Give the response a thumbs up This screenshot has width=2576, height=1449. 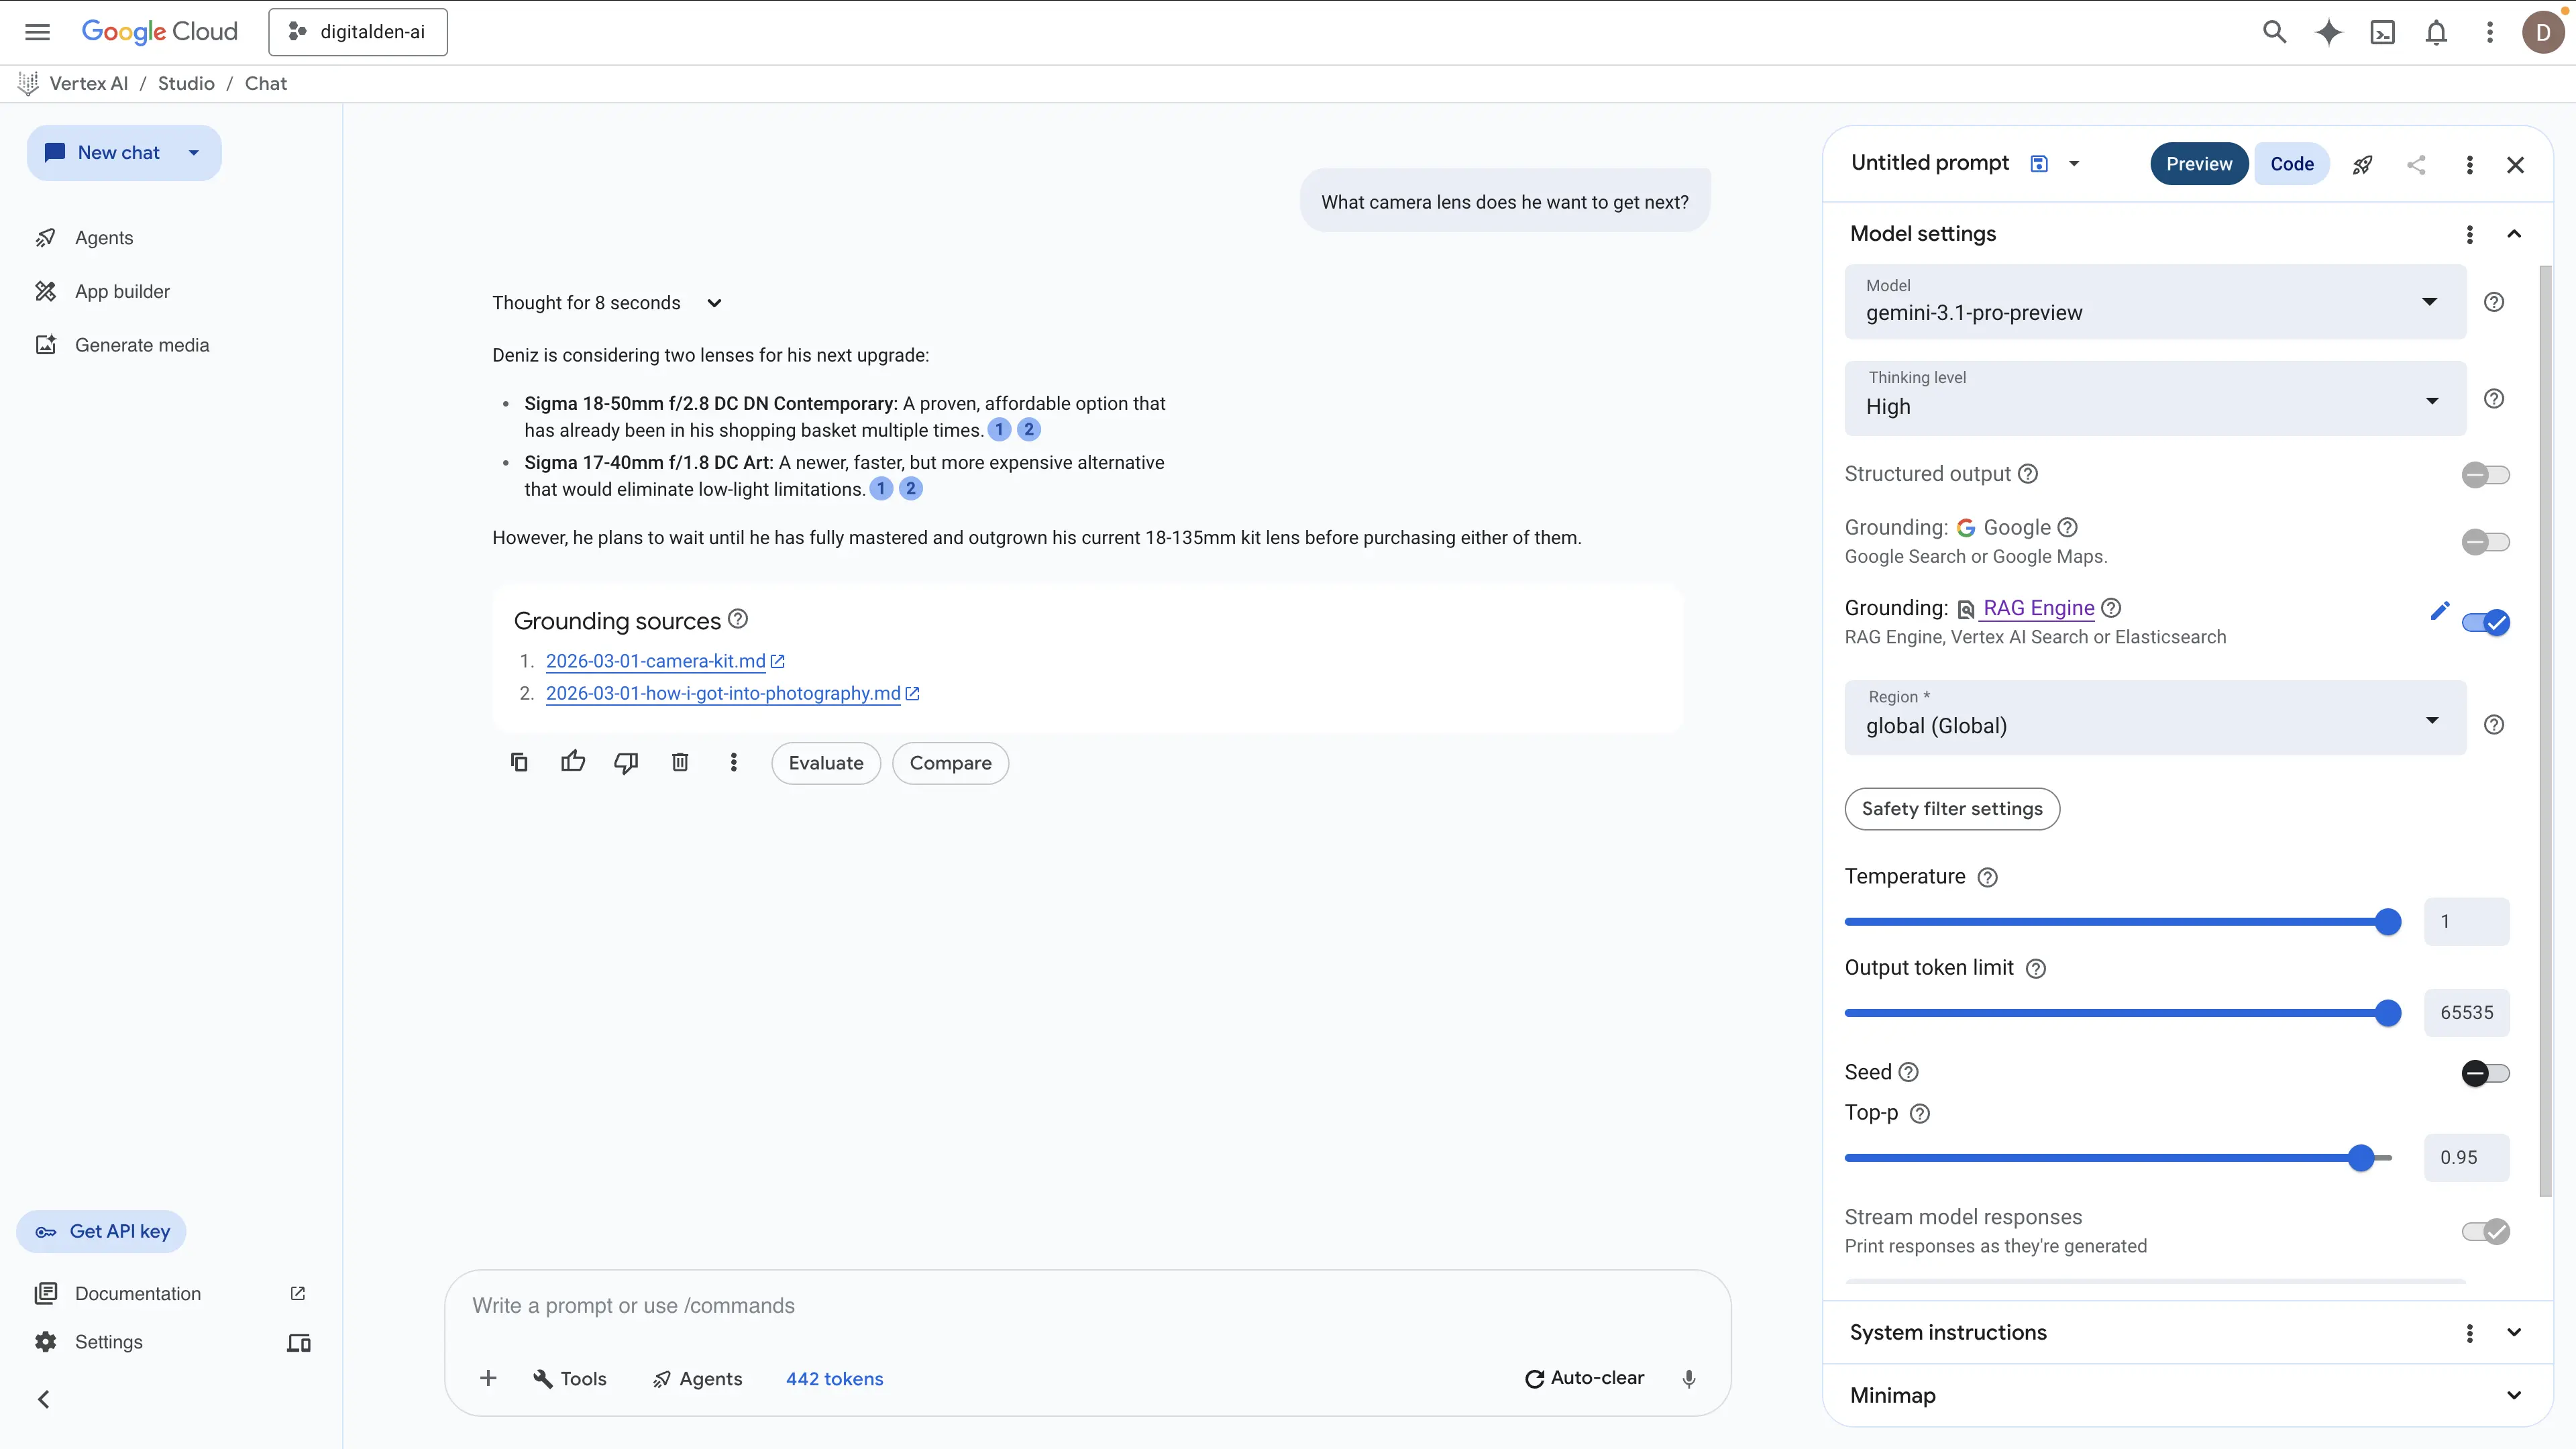point(573,763)
